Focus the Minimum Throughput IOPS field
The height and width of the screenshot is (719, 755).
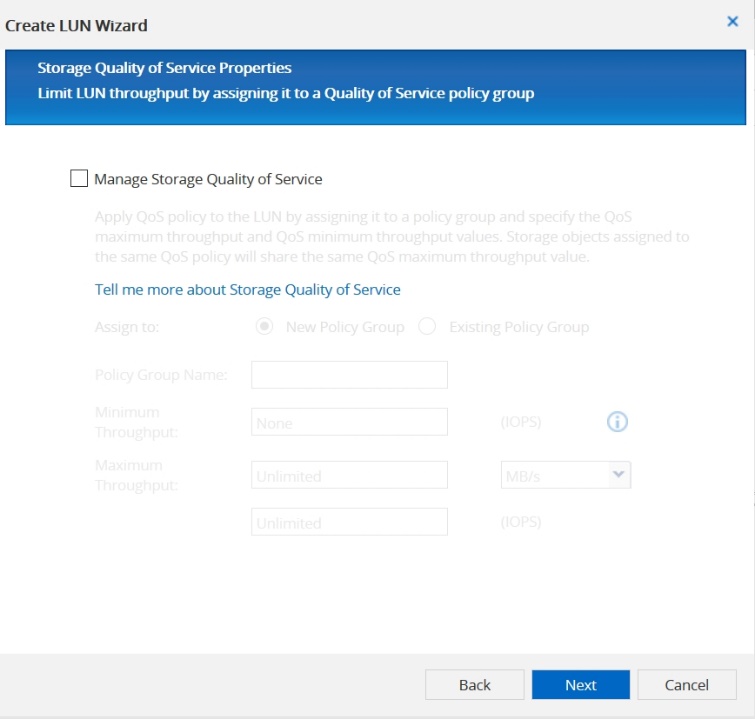(x=349, y=423)
